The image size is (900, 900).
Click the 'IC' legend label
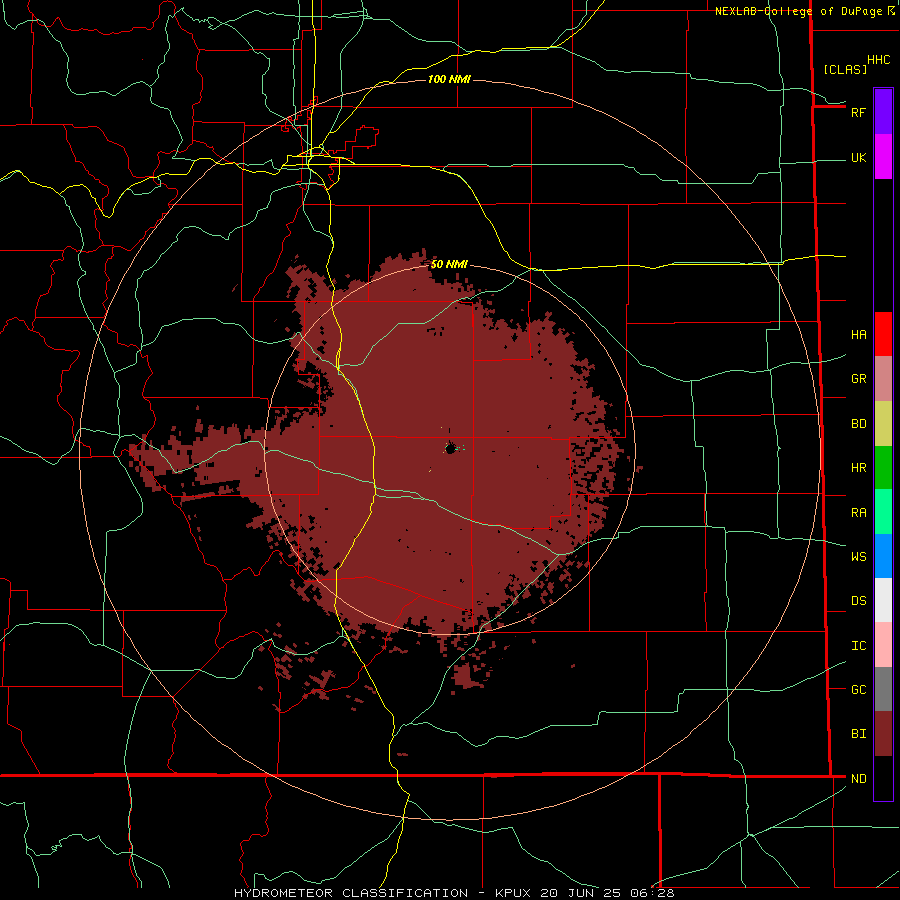click(x=858, y=646)
